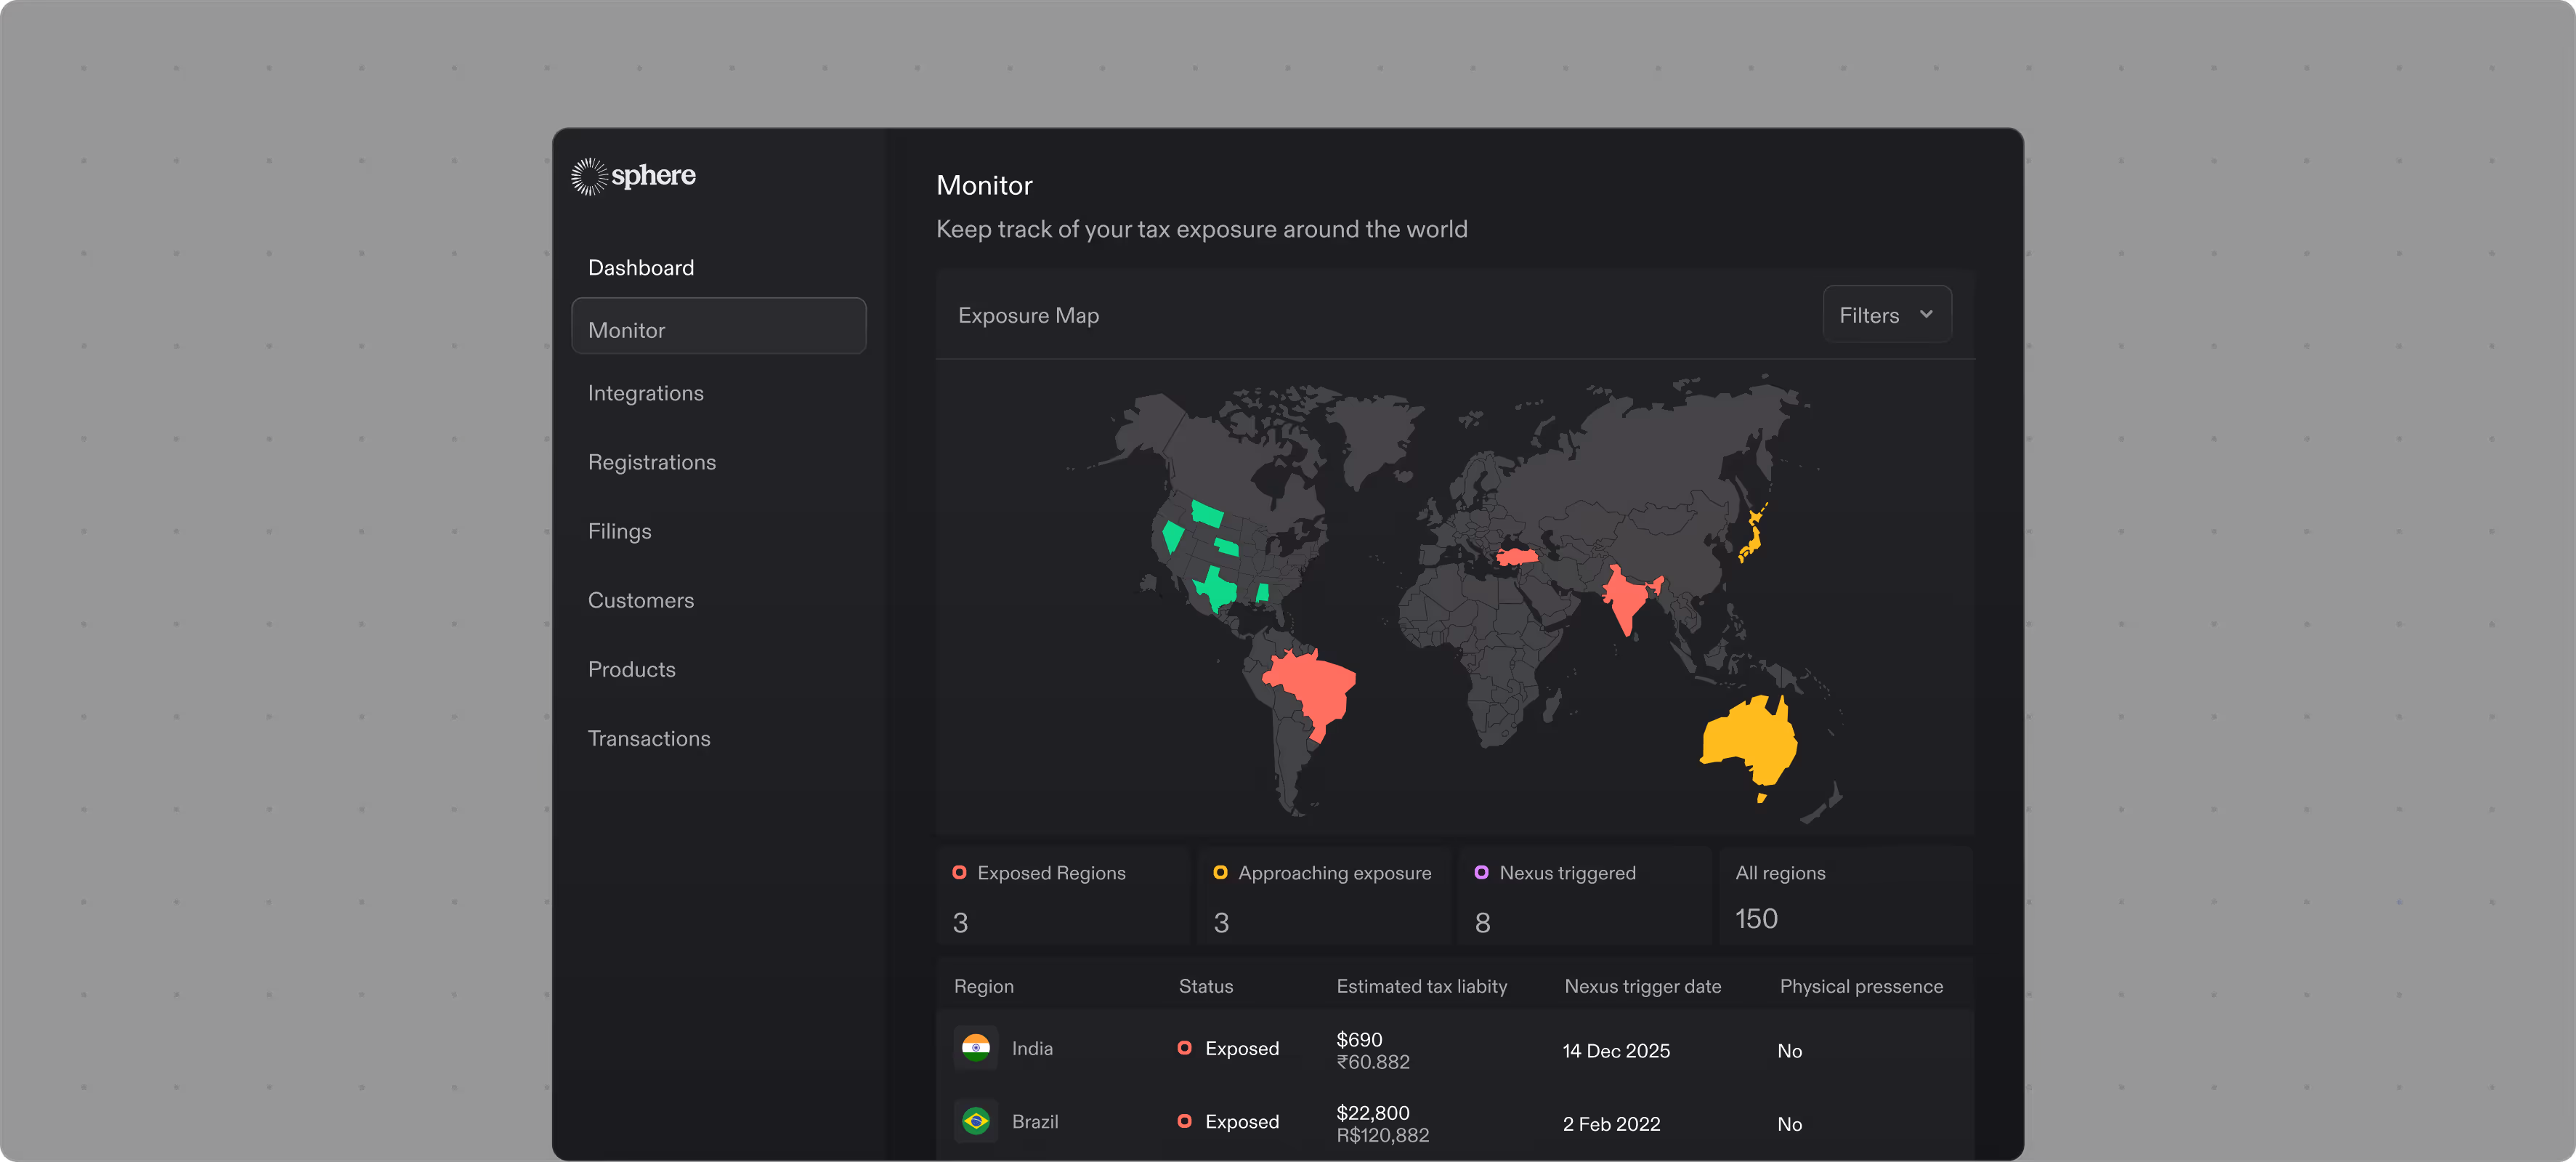2576x1162 pixels.
Task: Click the yellow Approaching exposure dot icon
Action: tap(1220, 872)
